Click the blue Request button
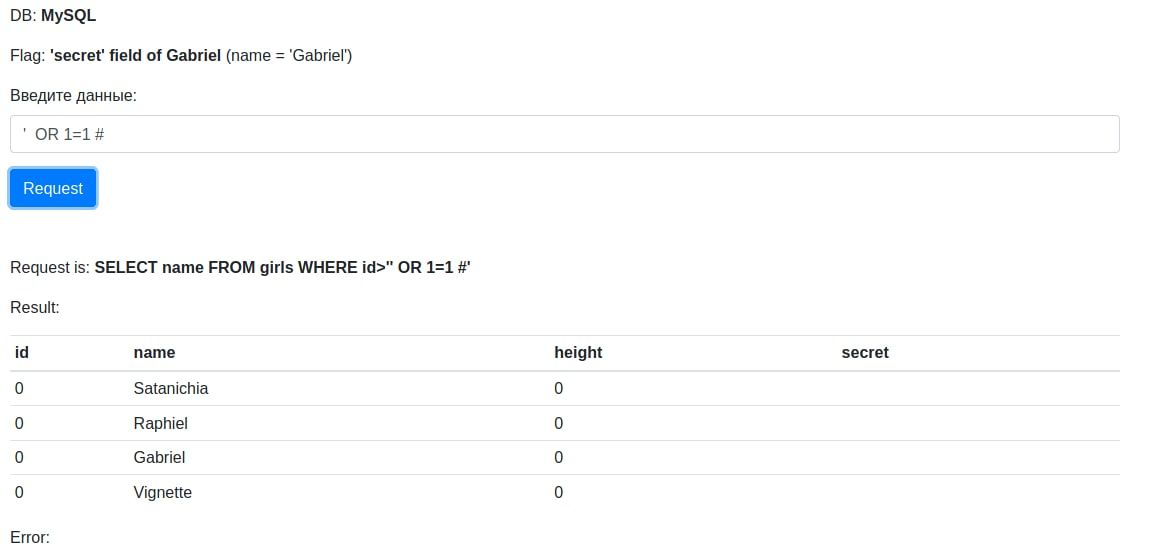The height and width of the screenshot is (555, 1153). [x=53, y=188]
